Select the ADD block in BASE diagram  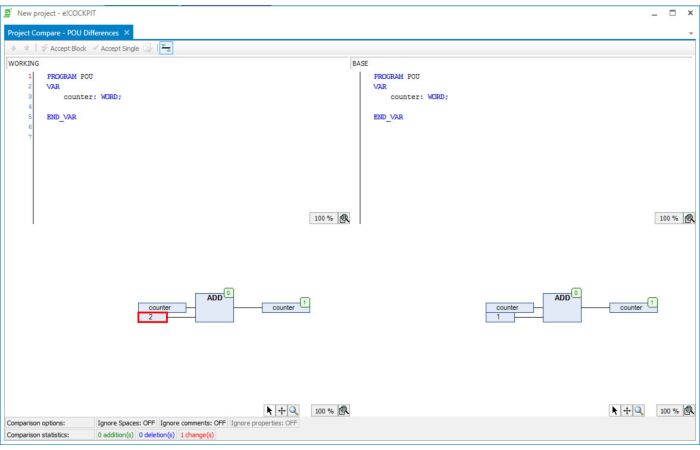pyautogui.click(x=559, y=306)
